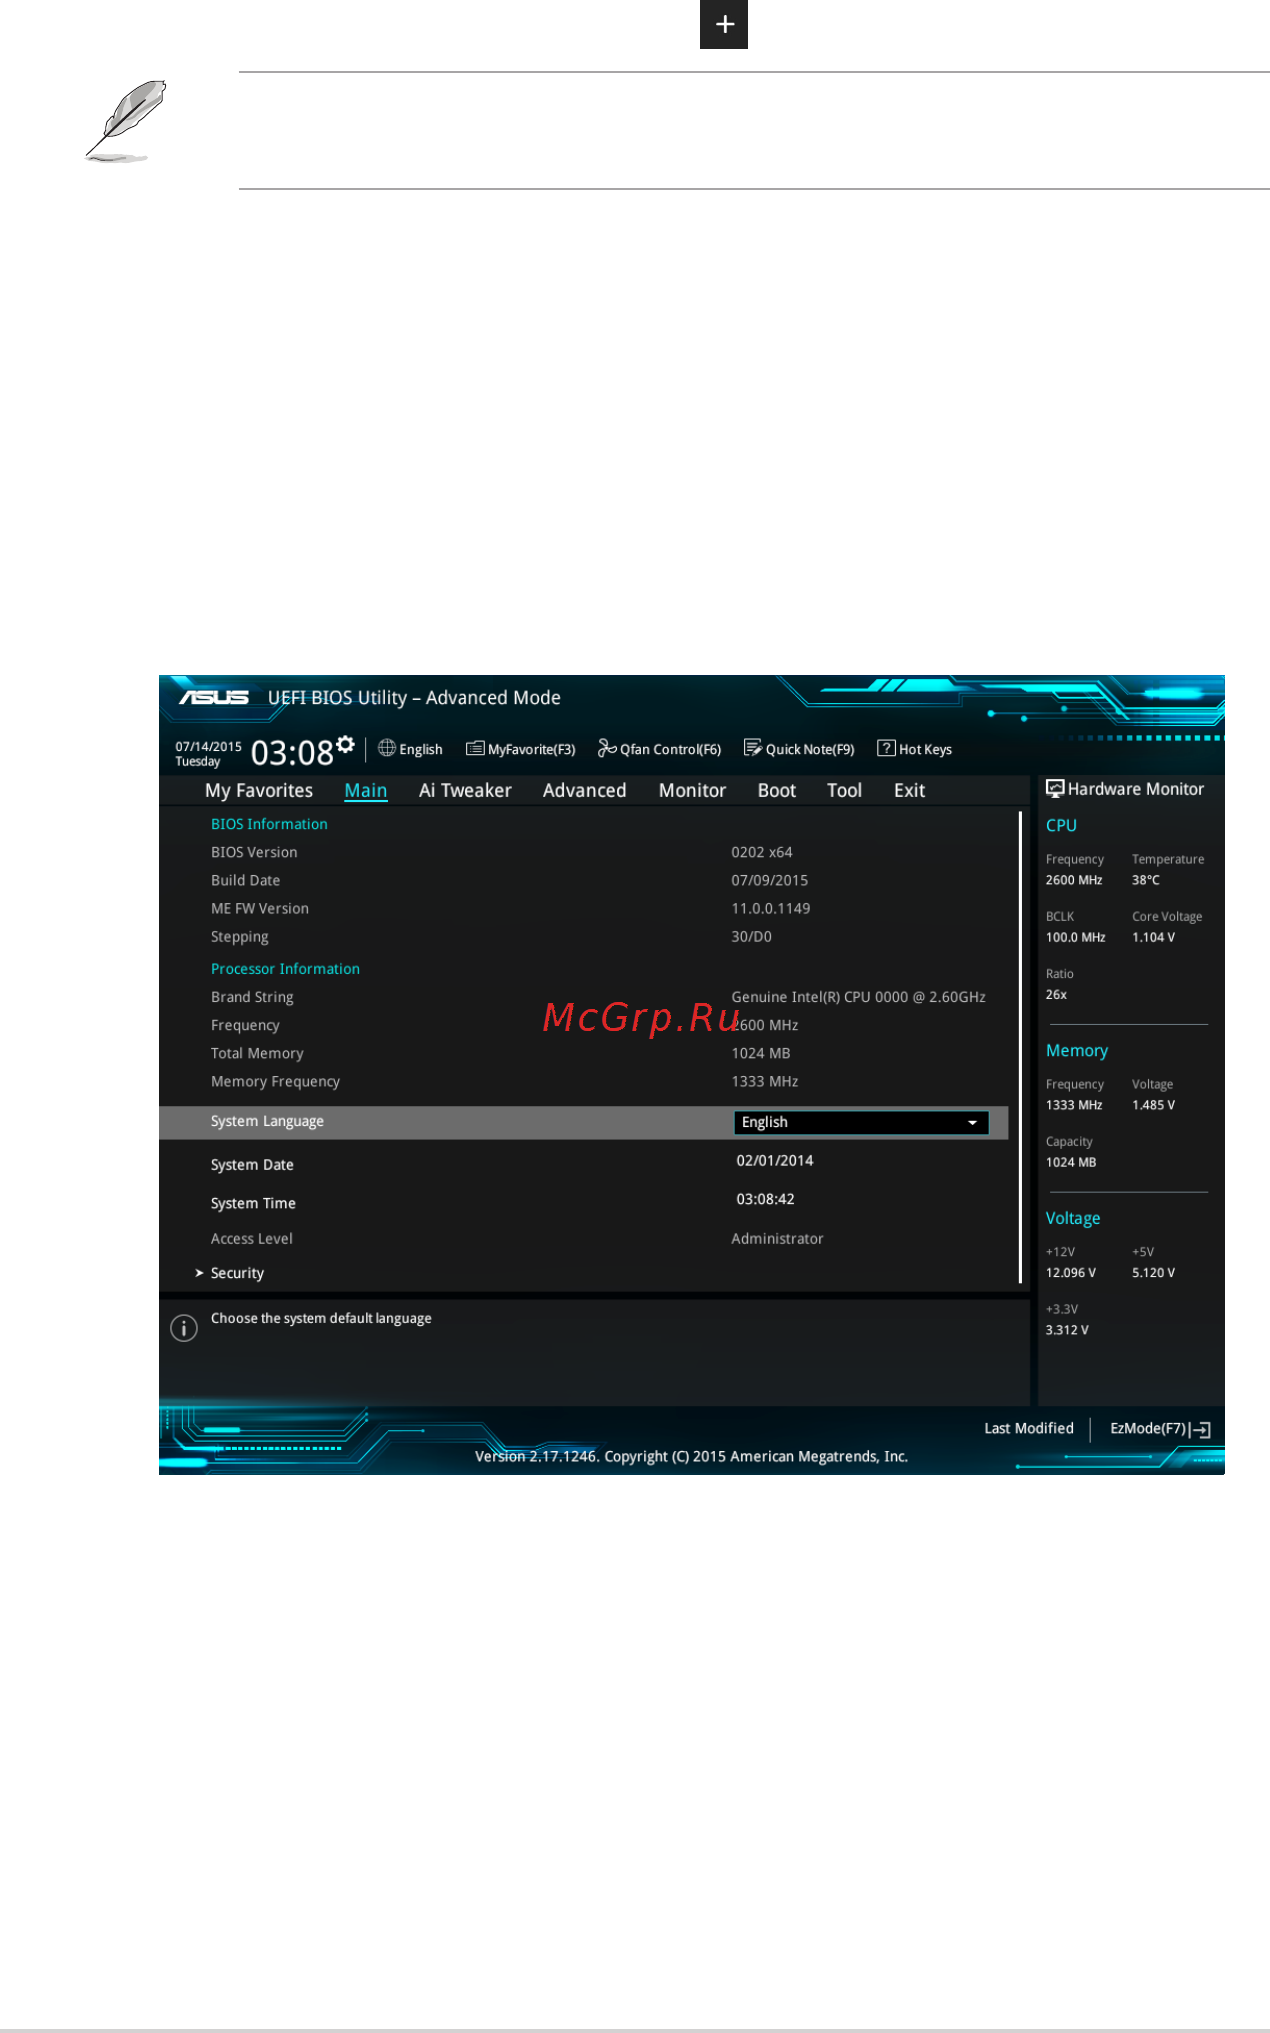Click the Quick Note pencil icon
1270x2033 pixels.
pyautogui.click(x=753, y=748)
